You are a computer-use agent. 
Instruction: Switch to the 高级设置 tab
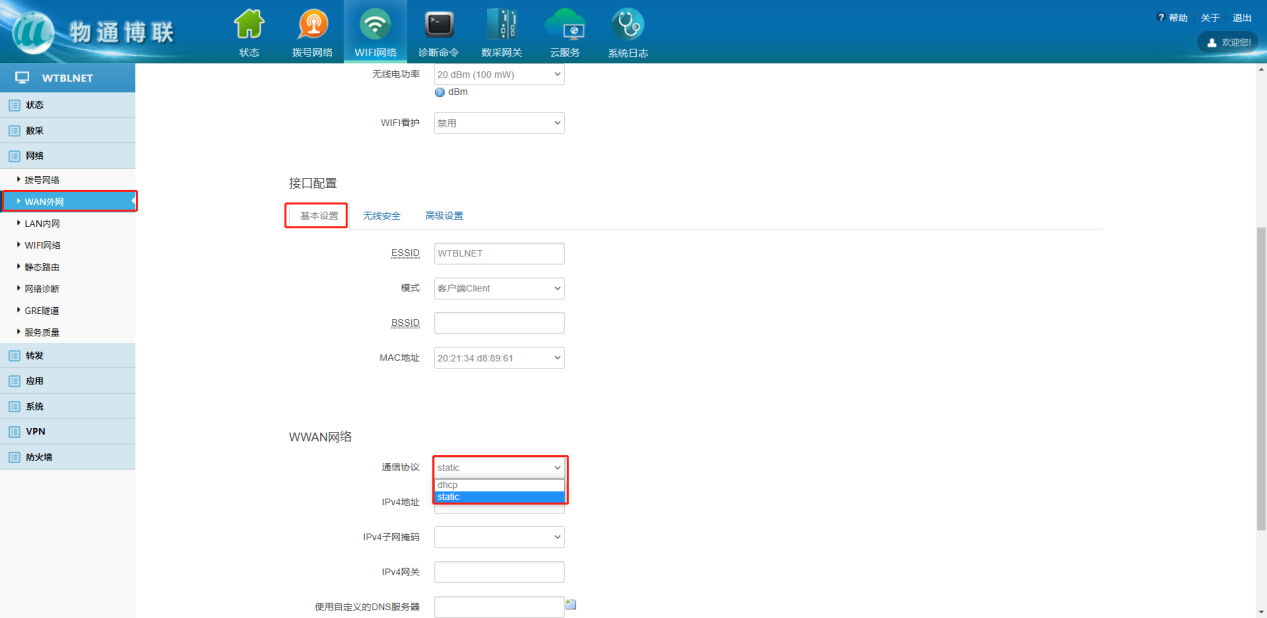[x=444, y=216]
